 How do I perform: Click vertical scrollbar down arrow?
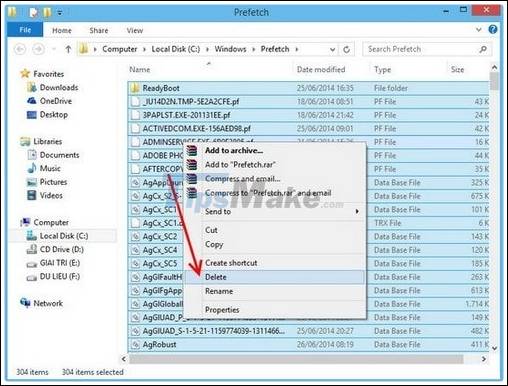(494, 348)
